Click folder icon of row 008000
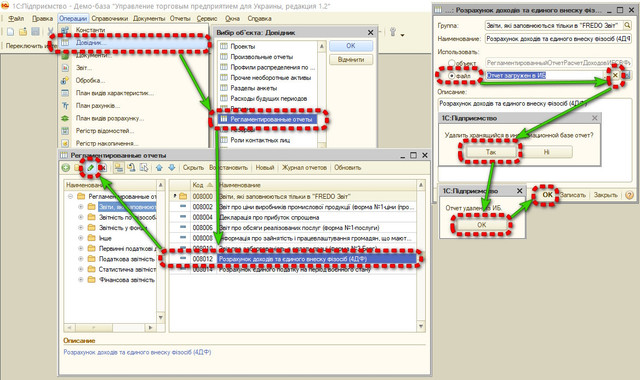The height and width of the screenshot is (380, 640). [183, 196]
